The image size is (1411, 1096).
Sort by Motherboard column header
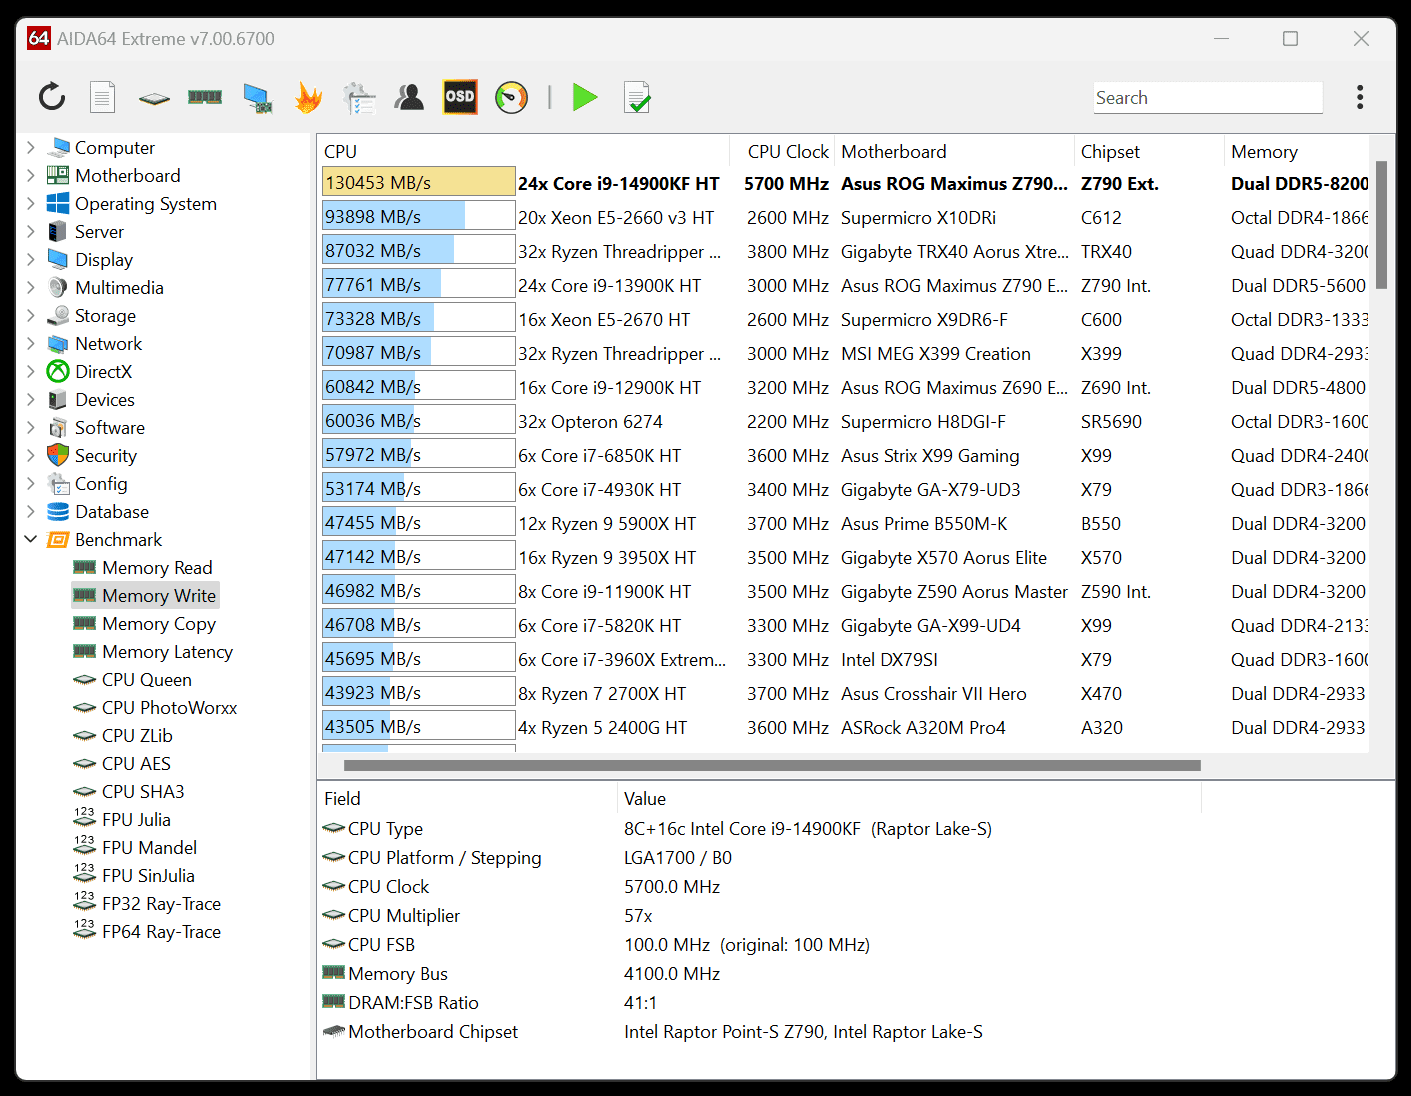pyautogui.click(x=955, y=151)
